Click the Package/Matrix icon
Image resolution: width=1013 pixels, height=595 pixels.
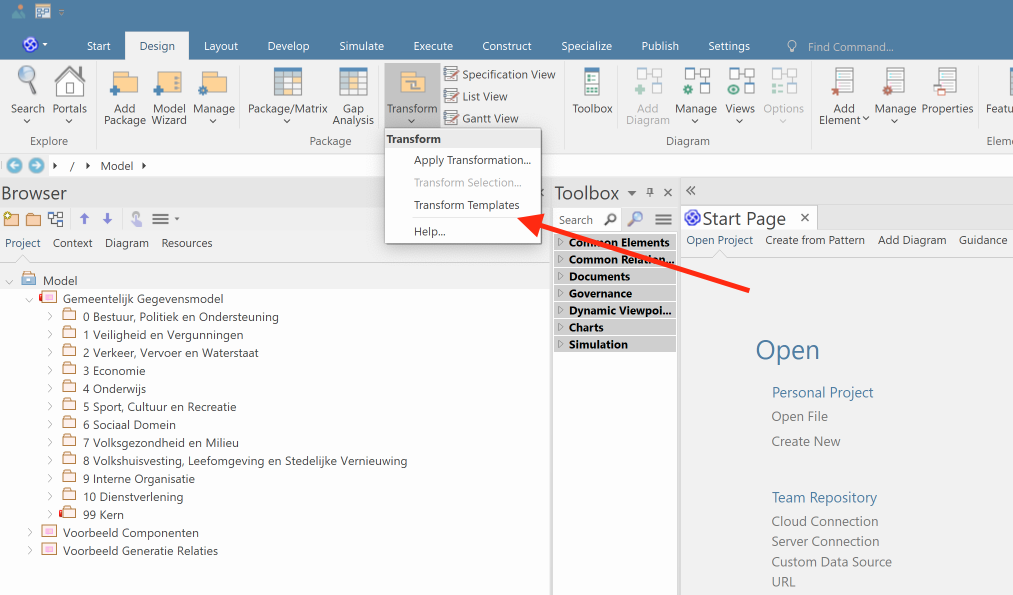click(287, 84)
